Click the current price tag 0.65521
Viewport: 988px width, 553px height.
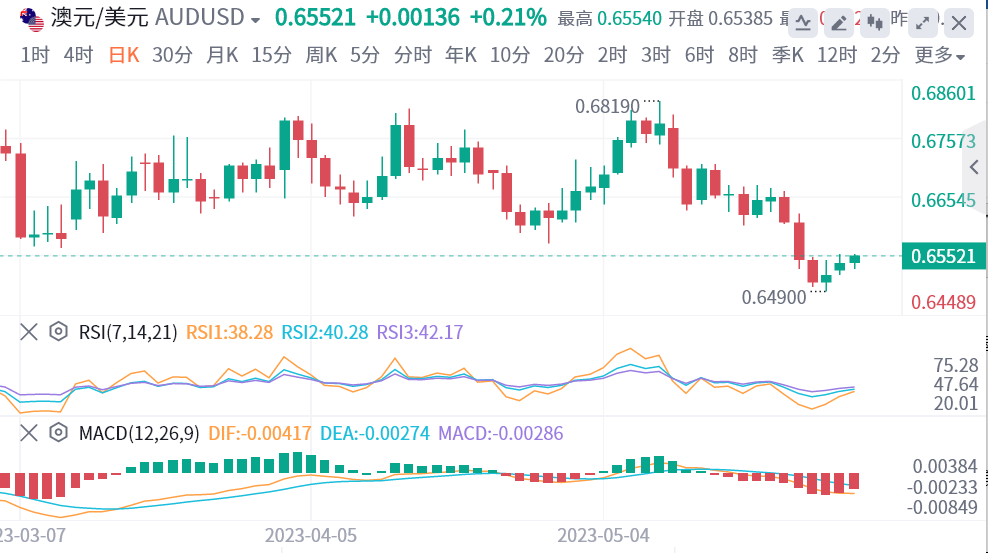943,256
